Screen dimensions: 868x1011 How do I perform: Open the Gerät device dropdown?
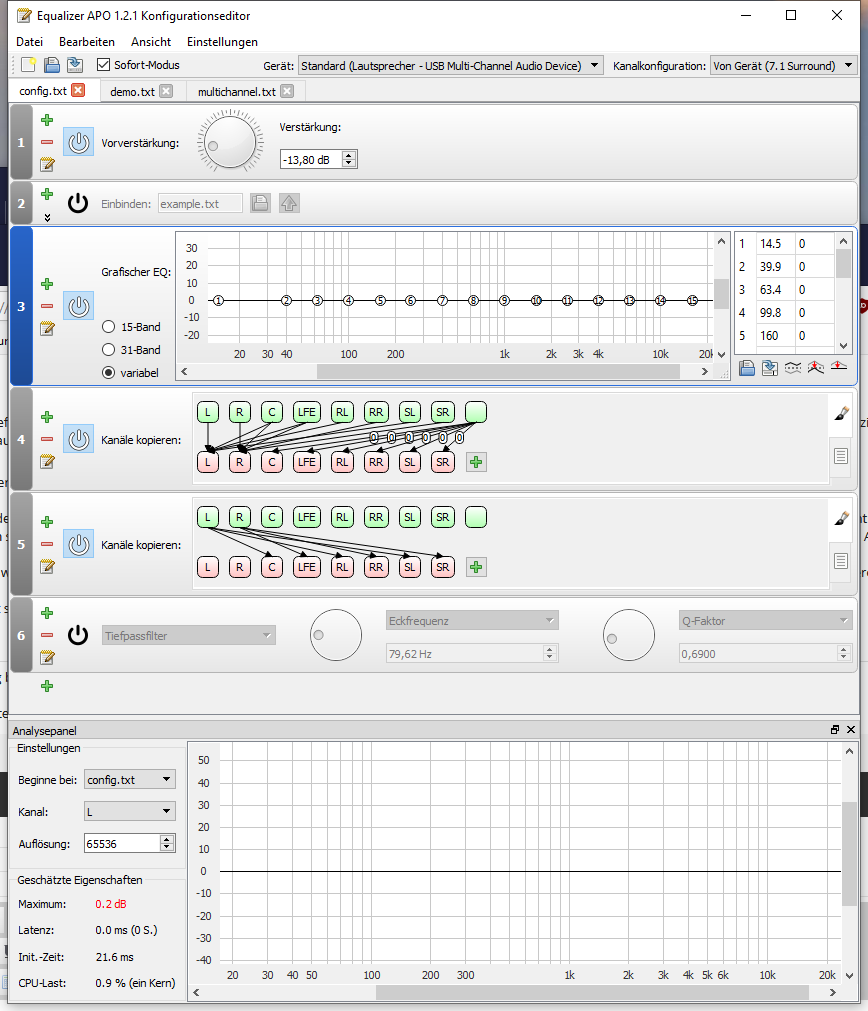coord(450,66)
